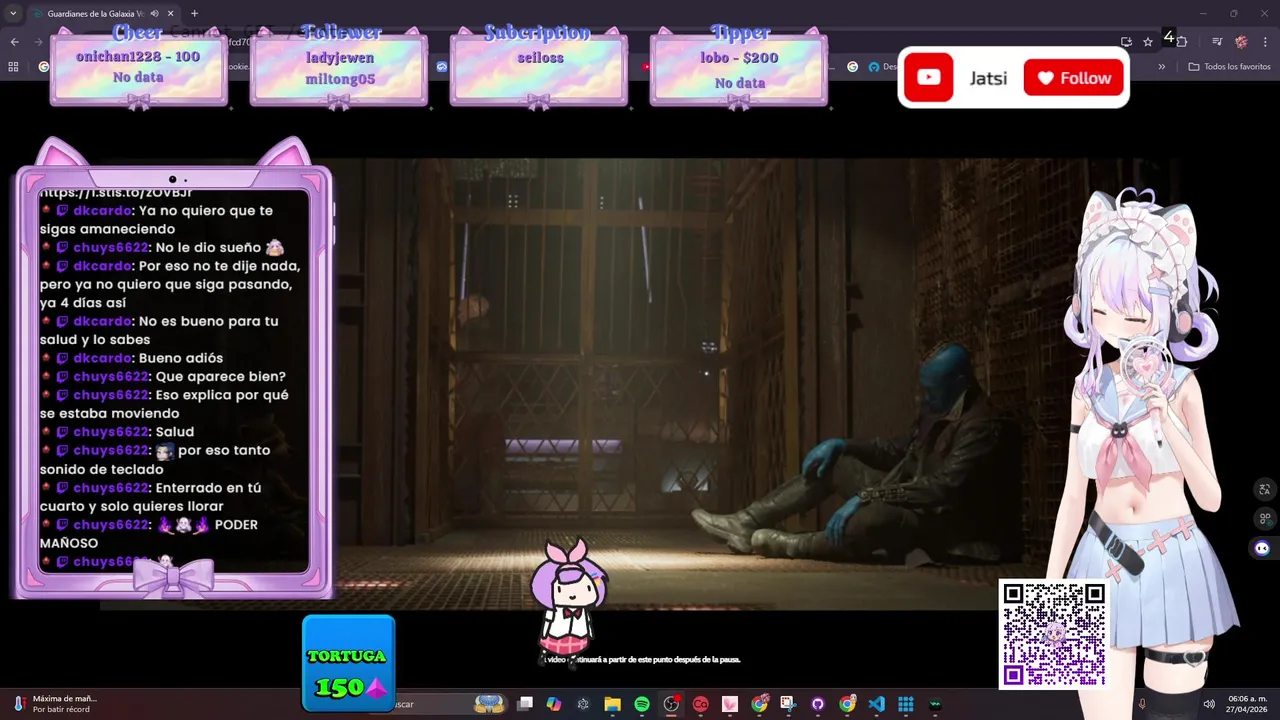Close the Guardianes de la Galaxia tab
The image size is (1280, 720).
[x=171, y=14]
